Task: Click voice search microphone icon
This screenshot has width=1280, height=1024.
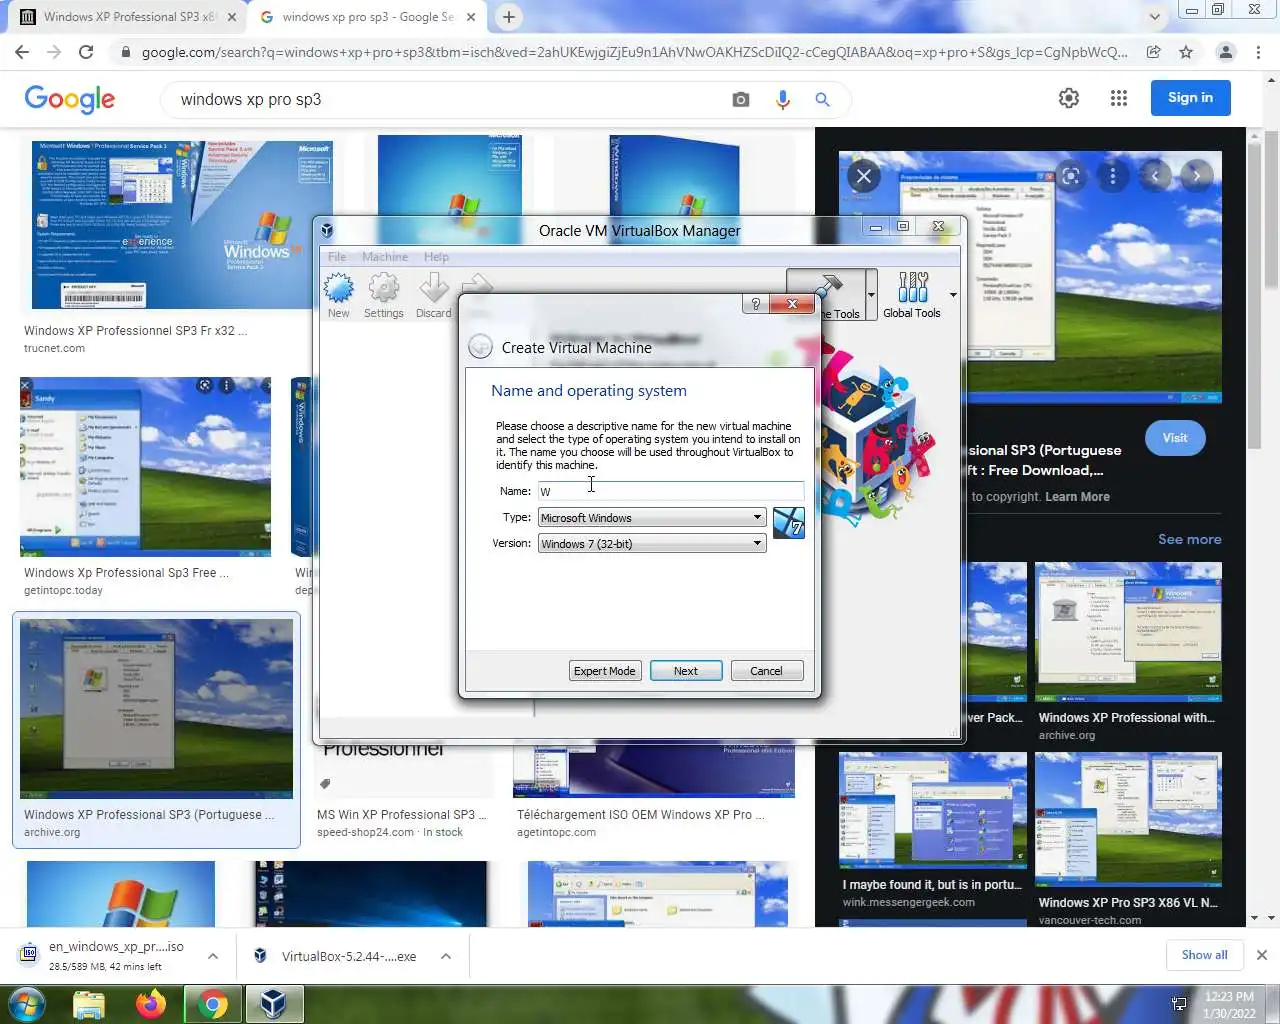Action: tap(782, 99)
